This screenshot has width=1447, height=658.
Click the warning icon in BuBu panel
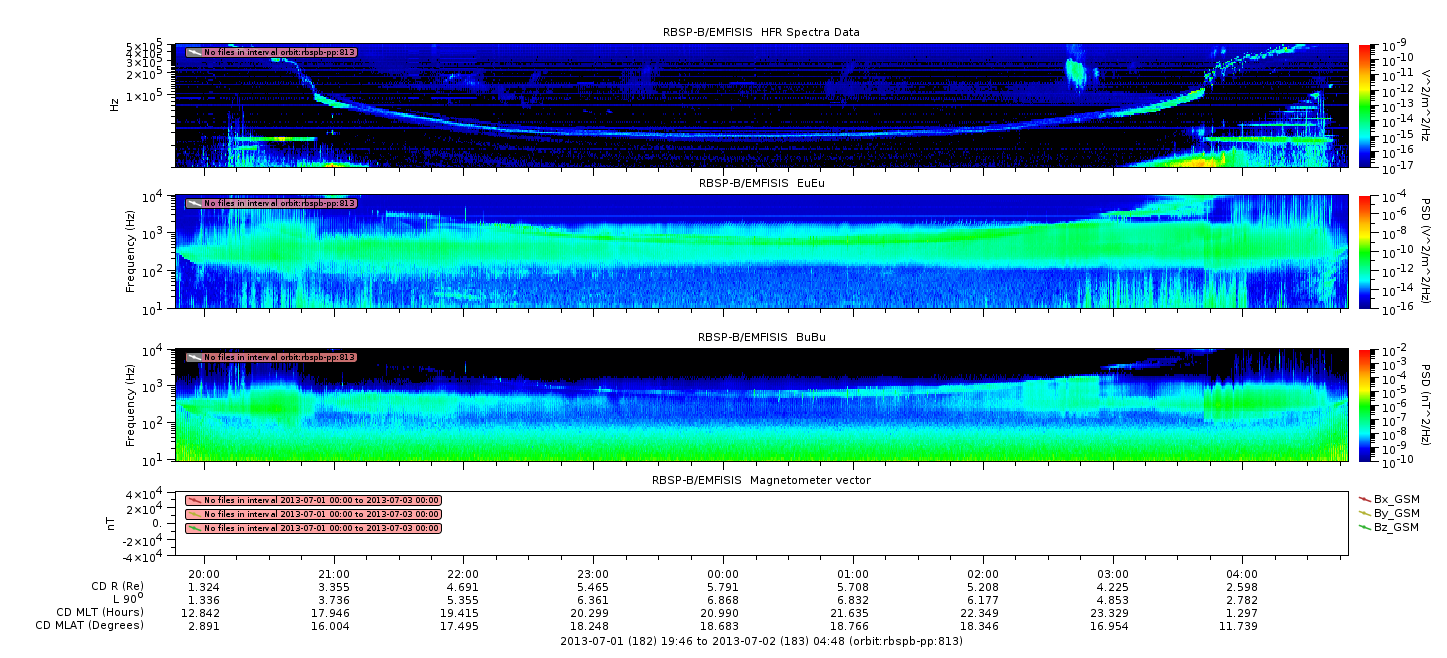194,357
